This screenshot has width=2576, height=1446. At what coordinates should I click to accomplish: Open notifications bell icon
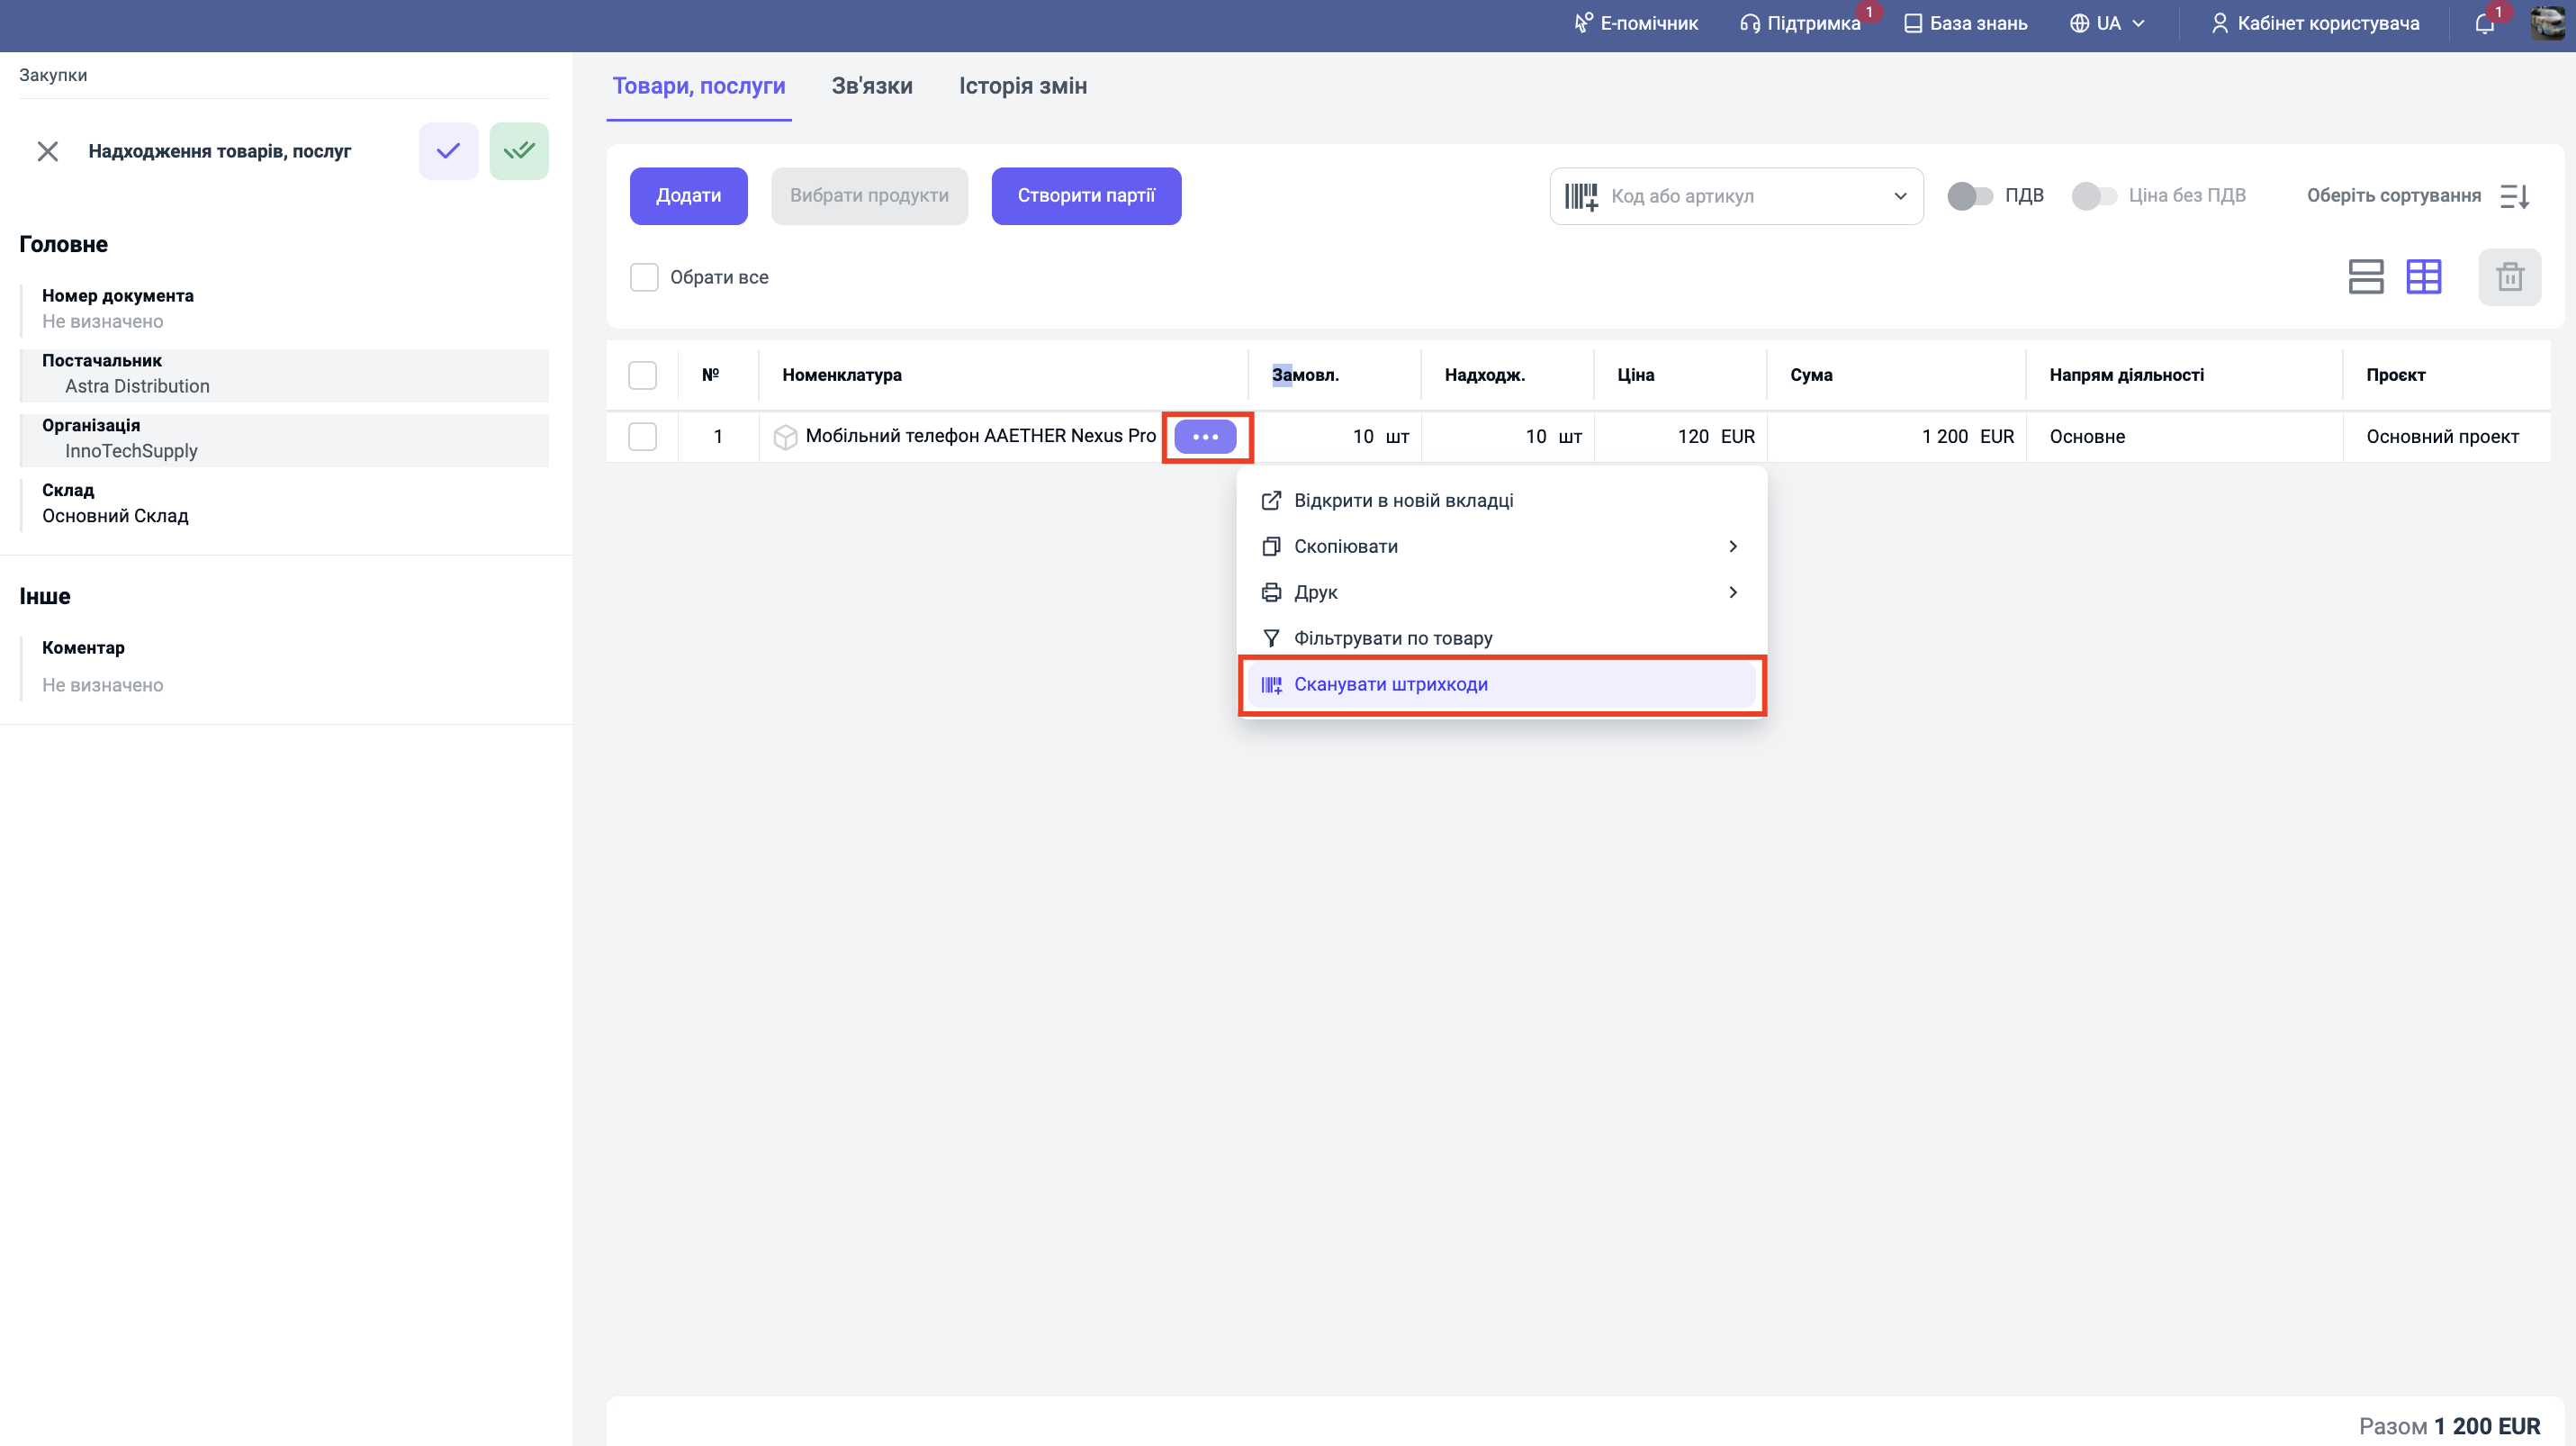point(2484,24)
